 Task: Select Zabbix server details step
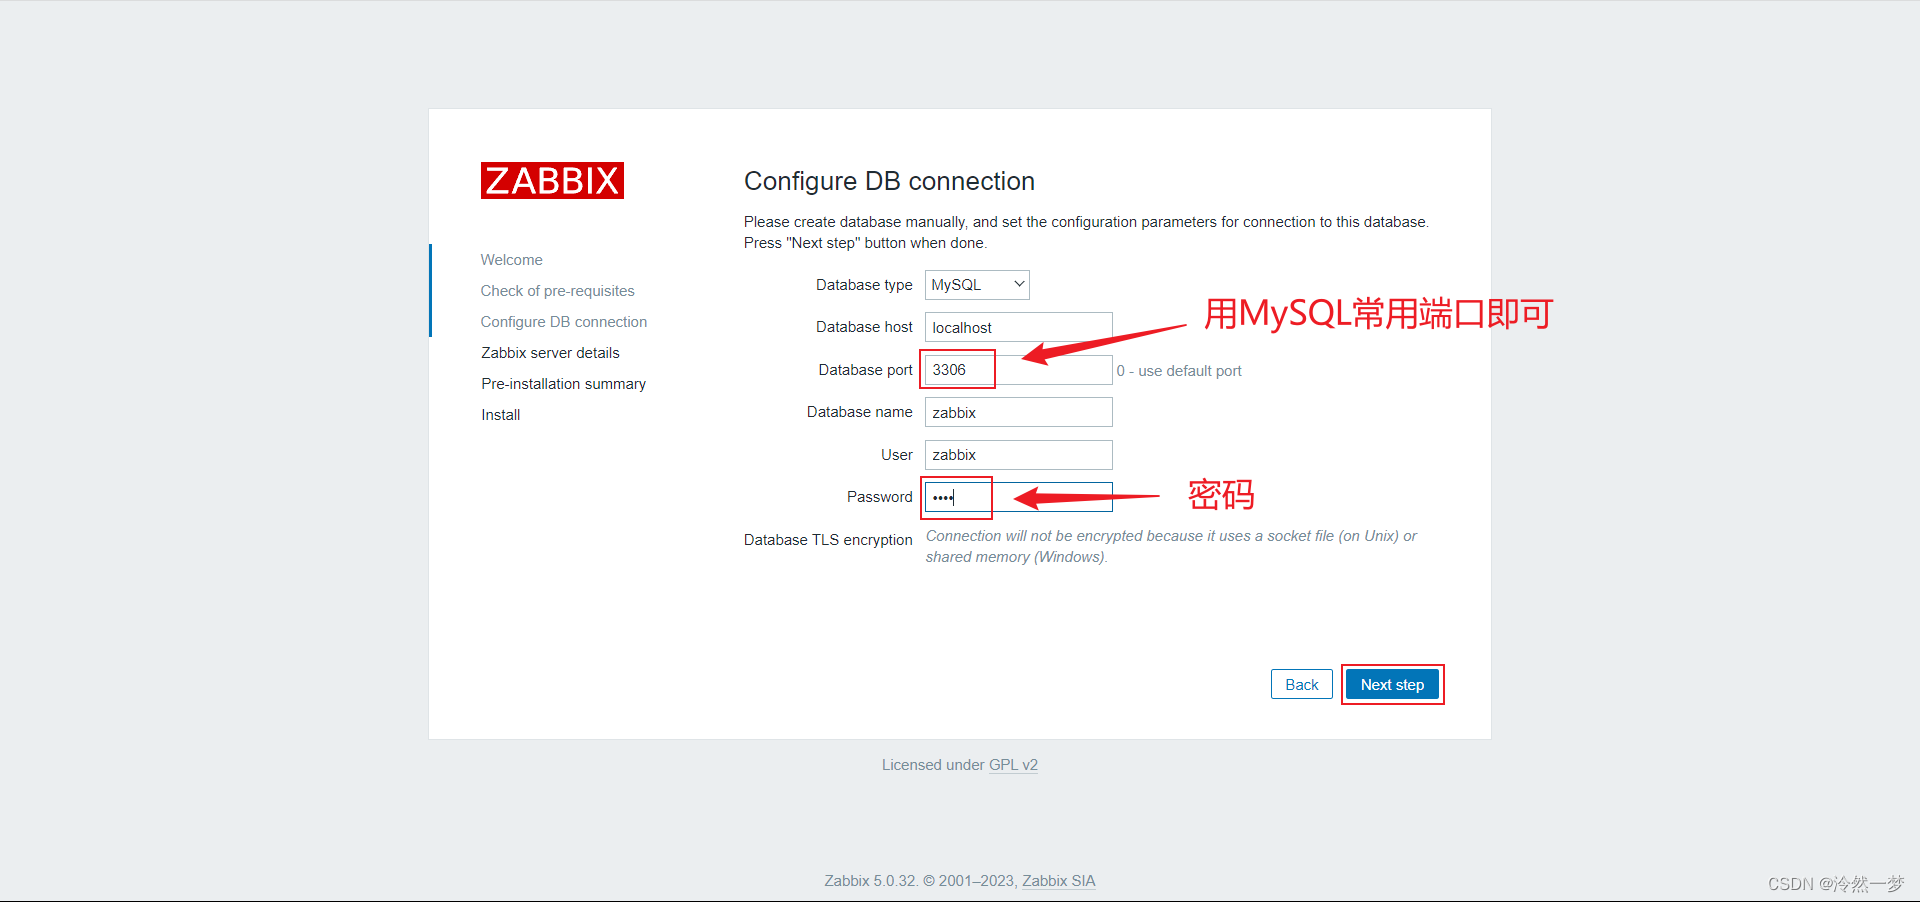[550, 353]
